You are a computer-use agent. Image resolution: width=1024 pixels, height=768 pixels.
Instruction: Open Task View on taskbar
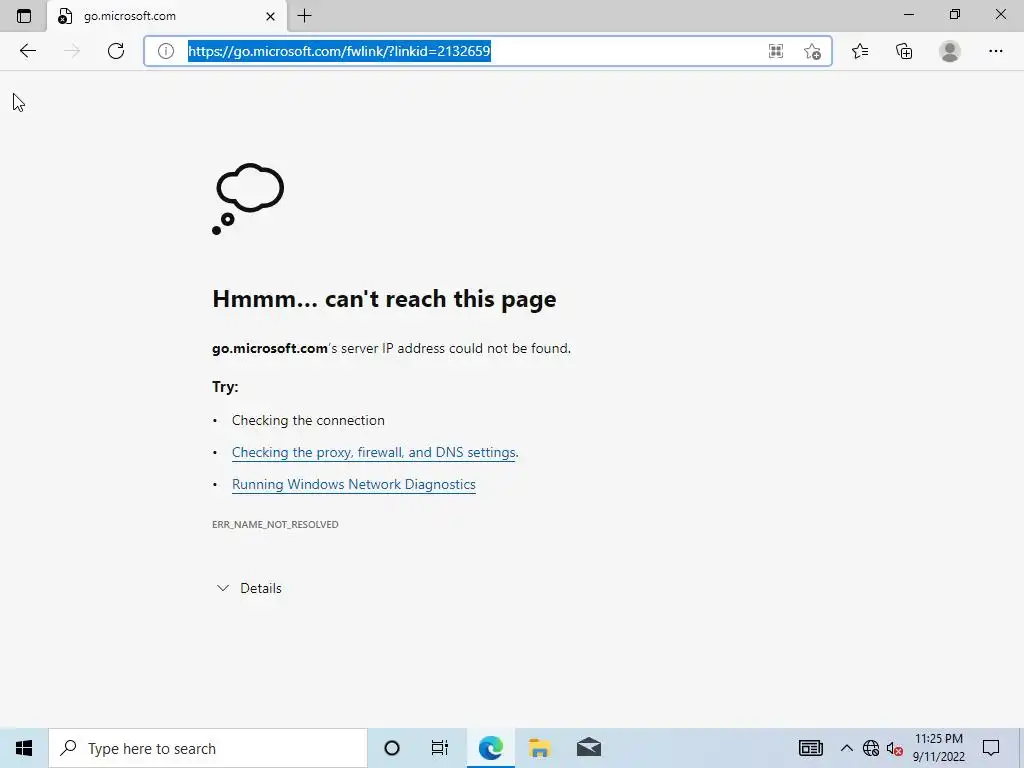click(440, 748)
